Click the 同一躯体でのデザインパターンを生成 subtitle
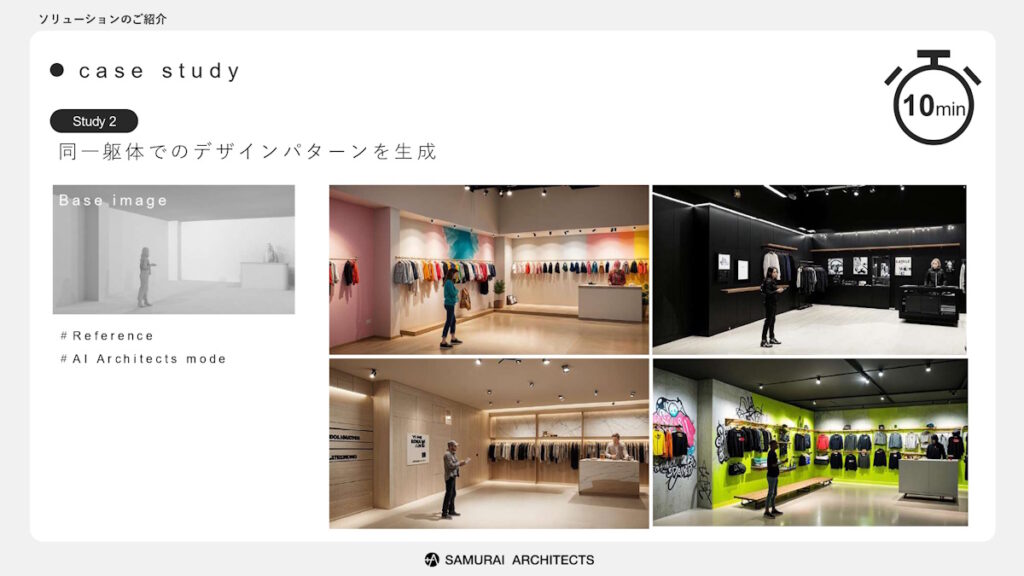The height and width of the screenshot is (576, 1024). click(x=248, y=152)
